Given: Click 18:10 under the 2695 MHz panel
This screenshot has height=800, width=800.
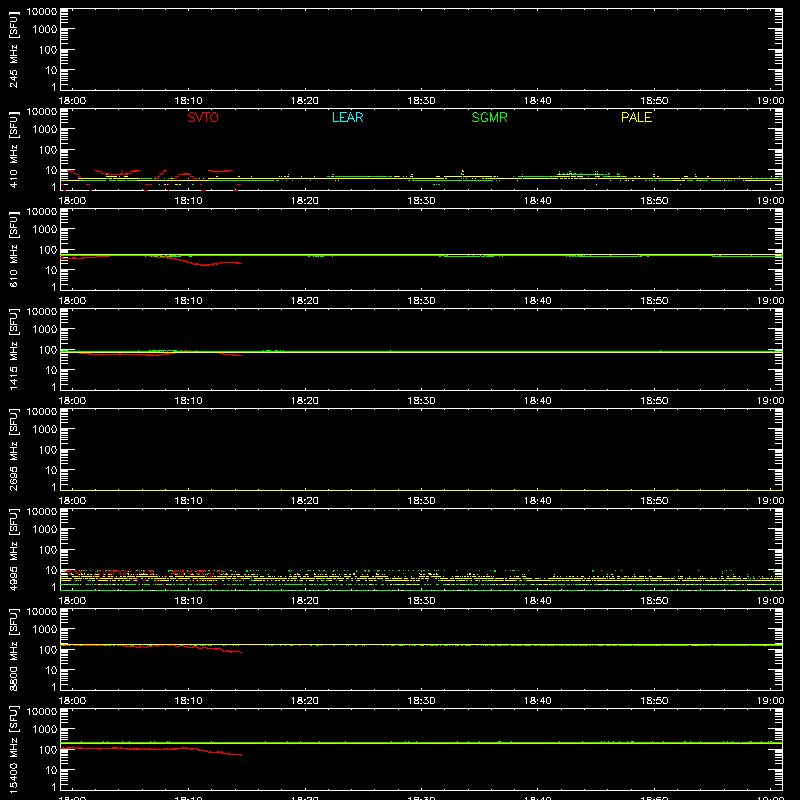Looking at the screenshot, I should coord(189,501).
